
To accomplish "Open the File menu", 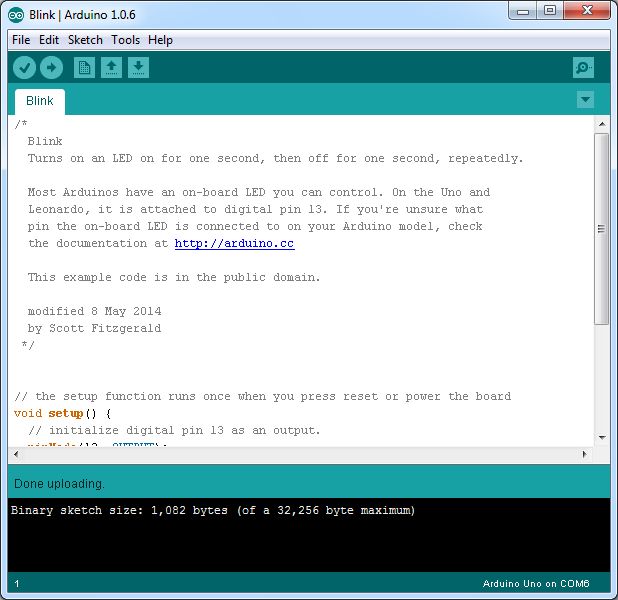I will pos(21,40).
